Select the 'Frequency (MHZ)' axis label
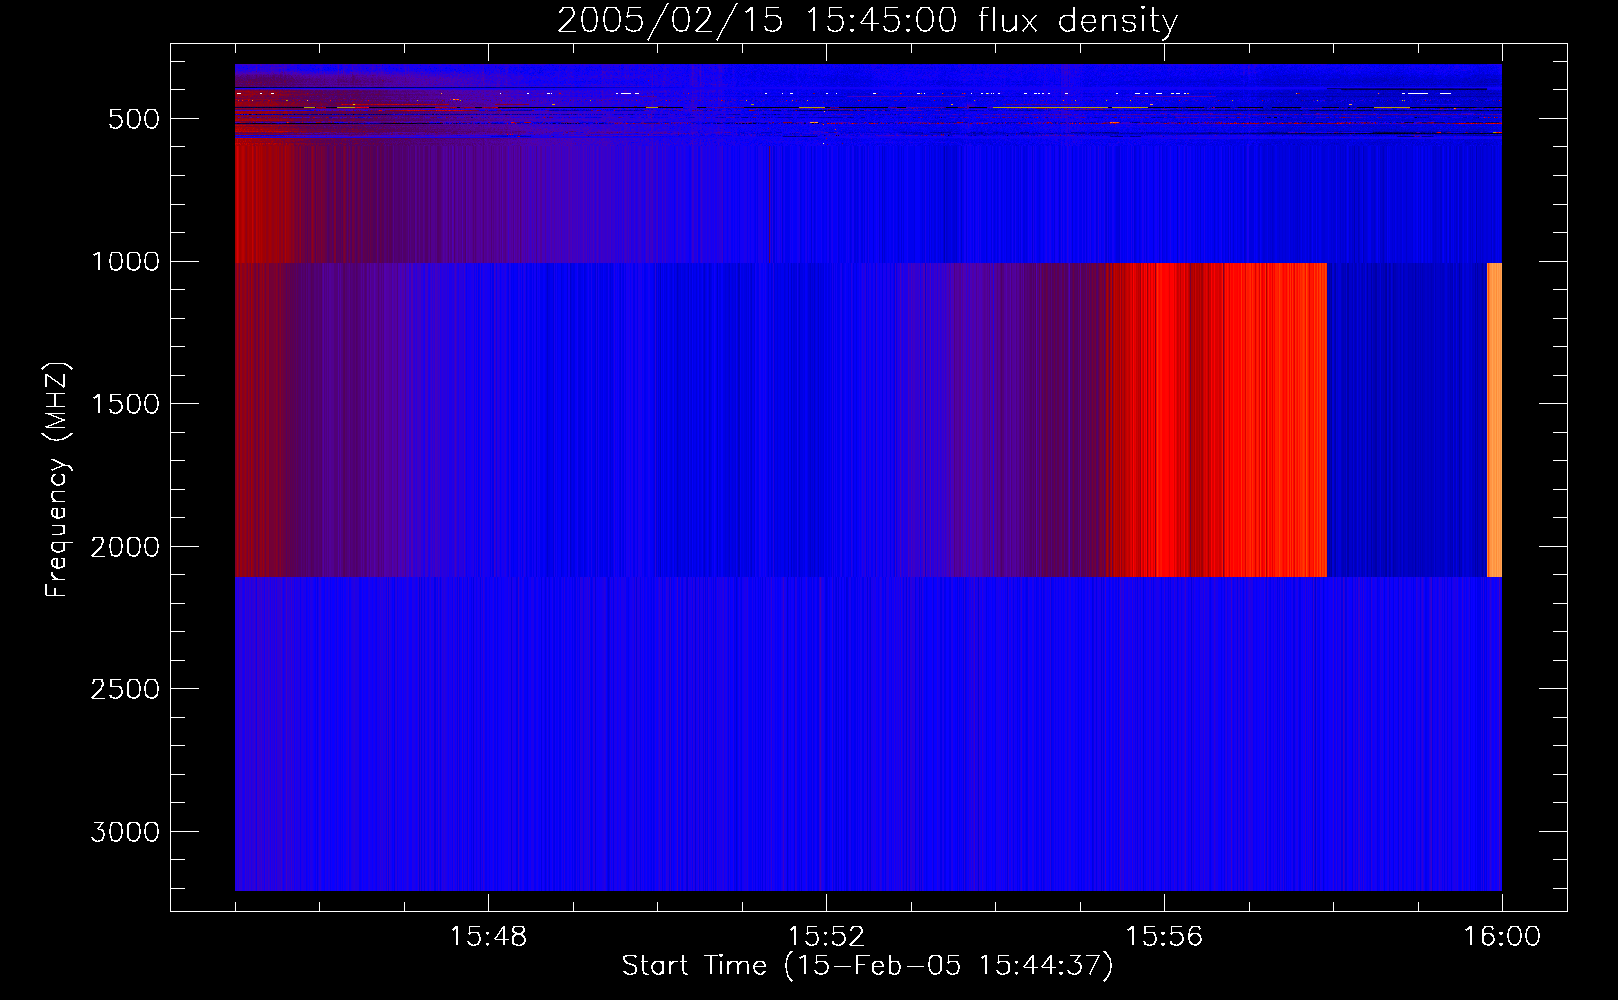 click(x=58, y=480)
